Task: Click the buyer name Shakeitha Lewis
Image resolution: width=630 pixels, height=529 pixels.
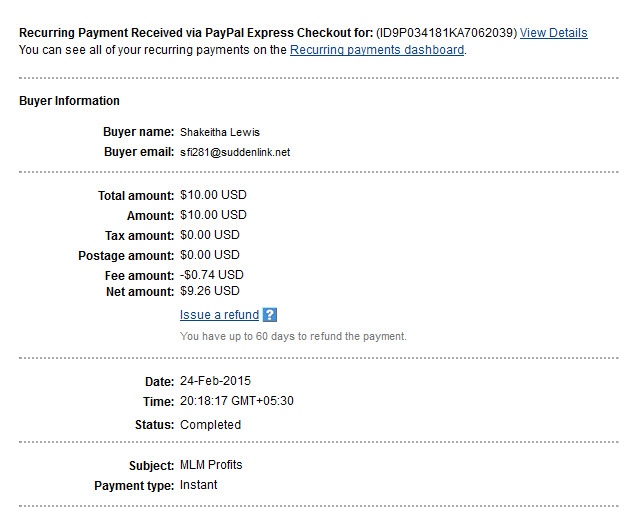Action: click(220, 132)
